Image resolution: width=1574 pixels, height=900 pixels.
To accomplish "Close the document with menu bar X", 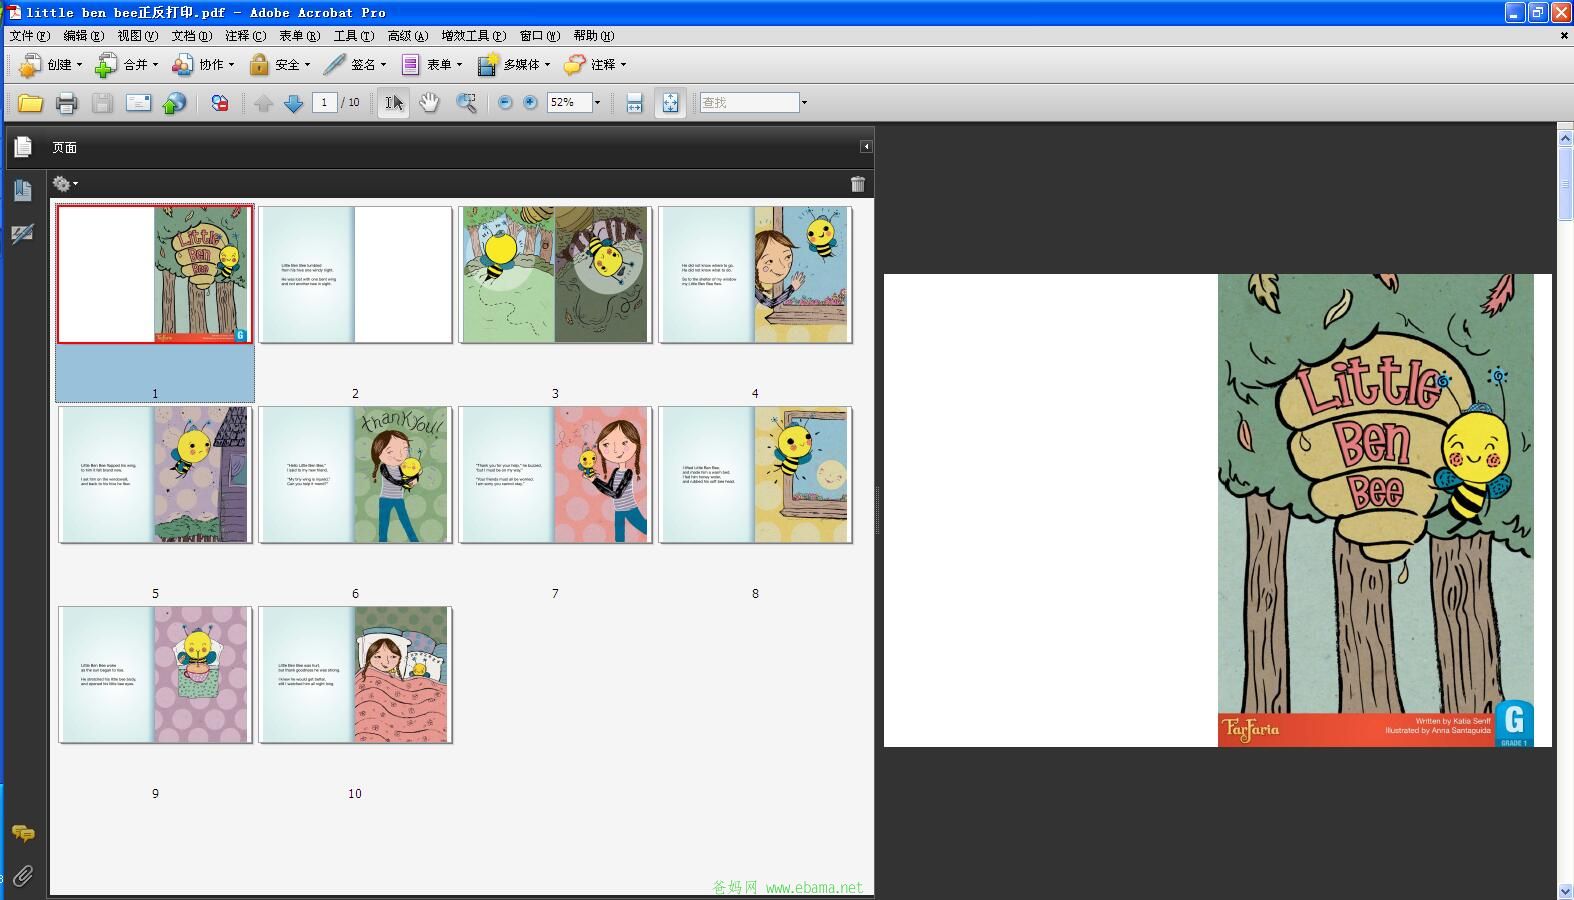I will click(1564, 36).
